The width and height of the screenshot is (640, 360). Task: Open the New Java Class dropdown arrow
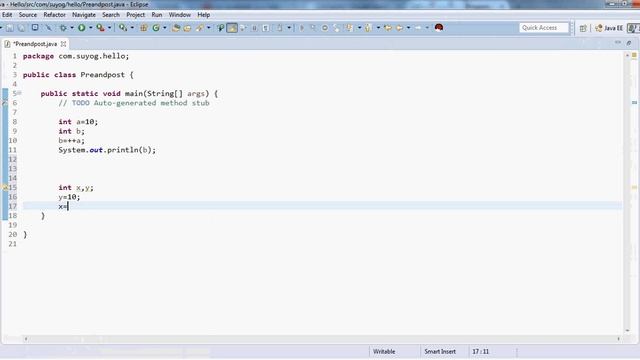pos(164,28)
